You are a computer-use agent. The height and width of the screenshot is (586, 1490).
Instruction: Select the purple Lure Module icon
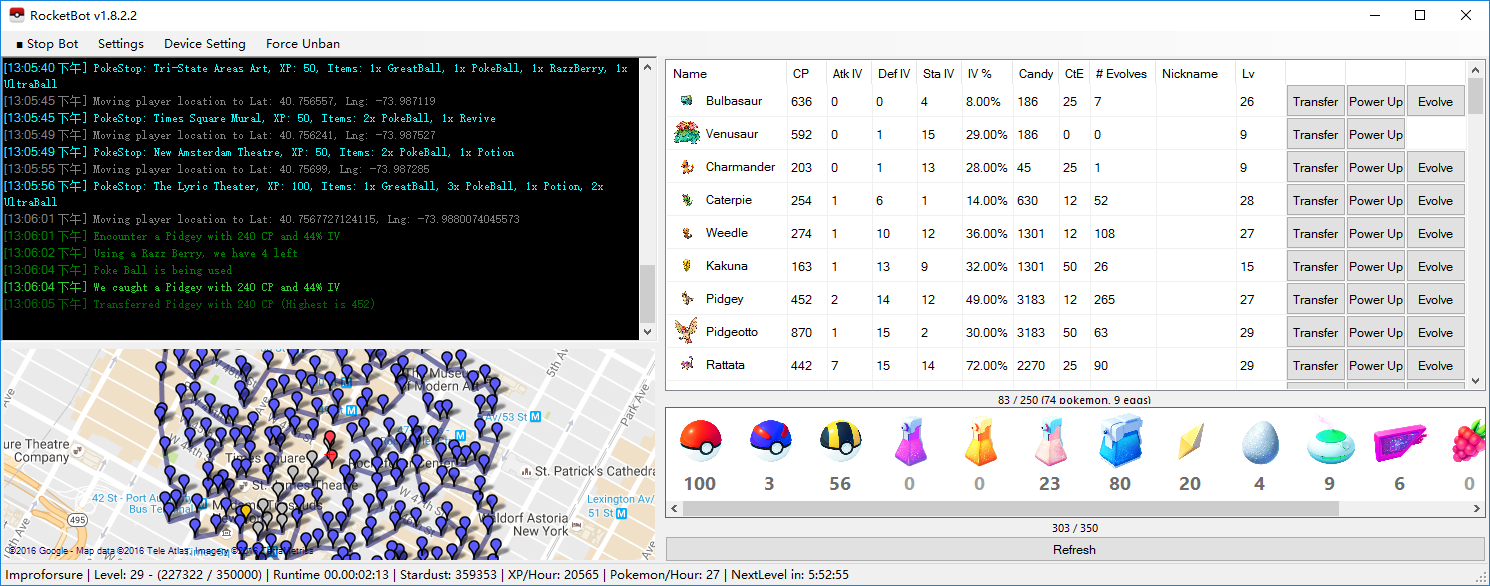pos(1399,440)
